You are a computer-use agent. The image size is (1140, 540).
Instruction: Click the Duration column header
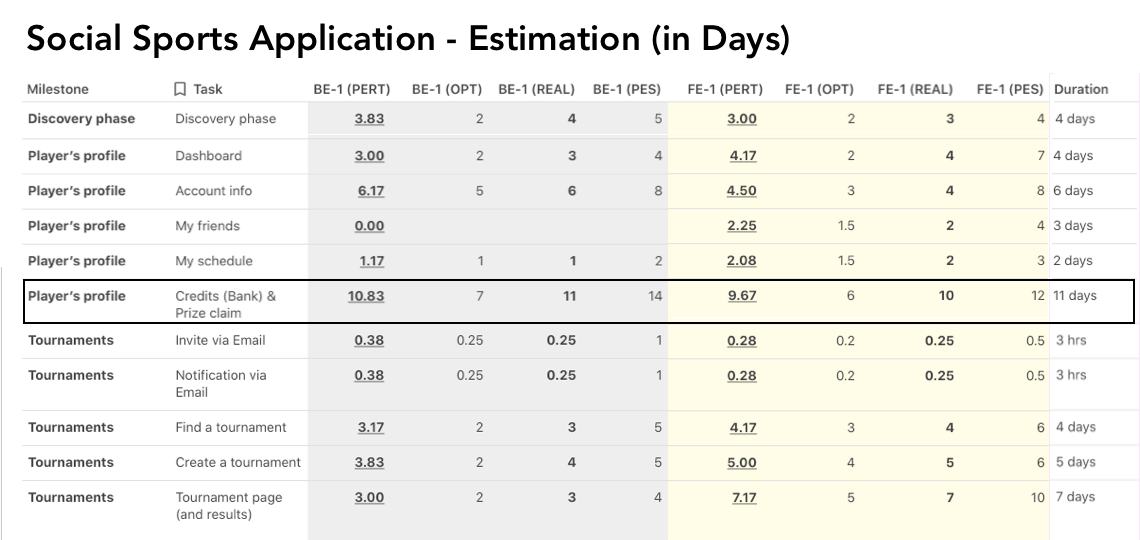point(1081,89)
